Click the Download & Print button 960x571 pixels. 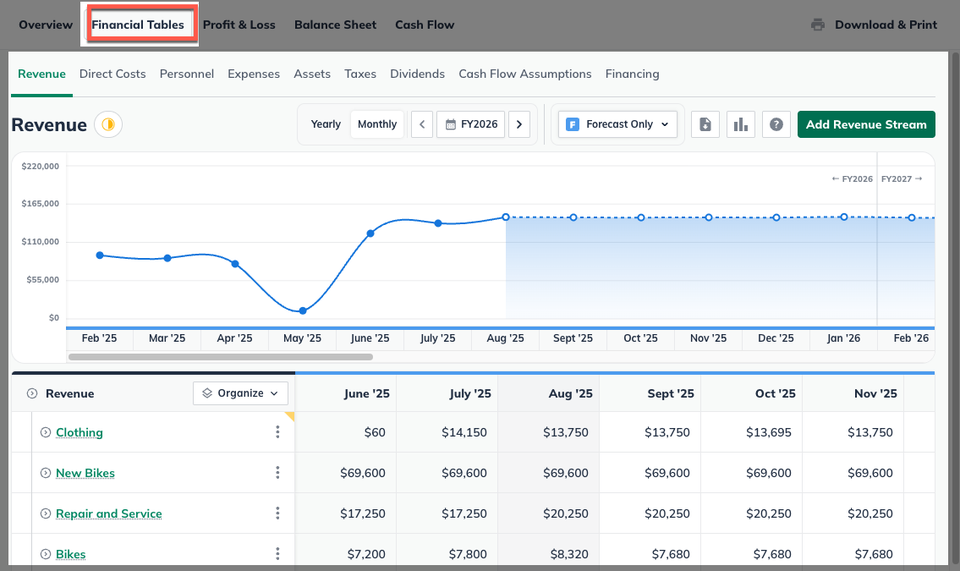click(x=874, y=25)
